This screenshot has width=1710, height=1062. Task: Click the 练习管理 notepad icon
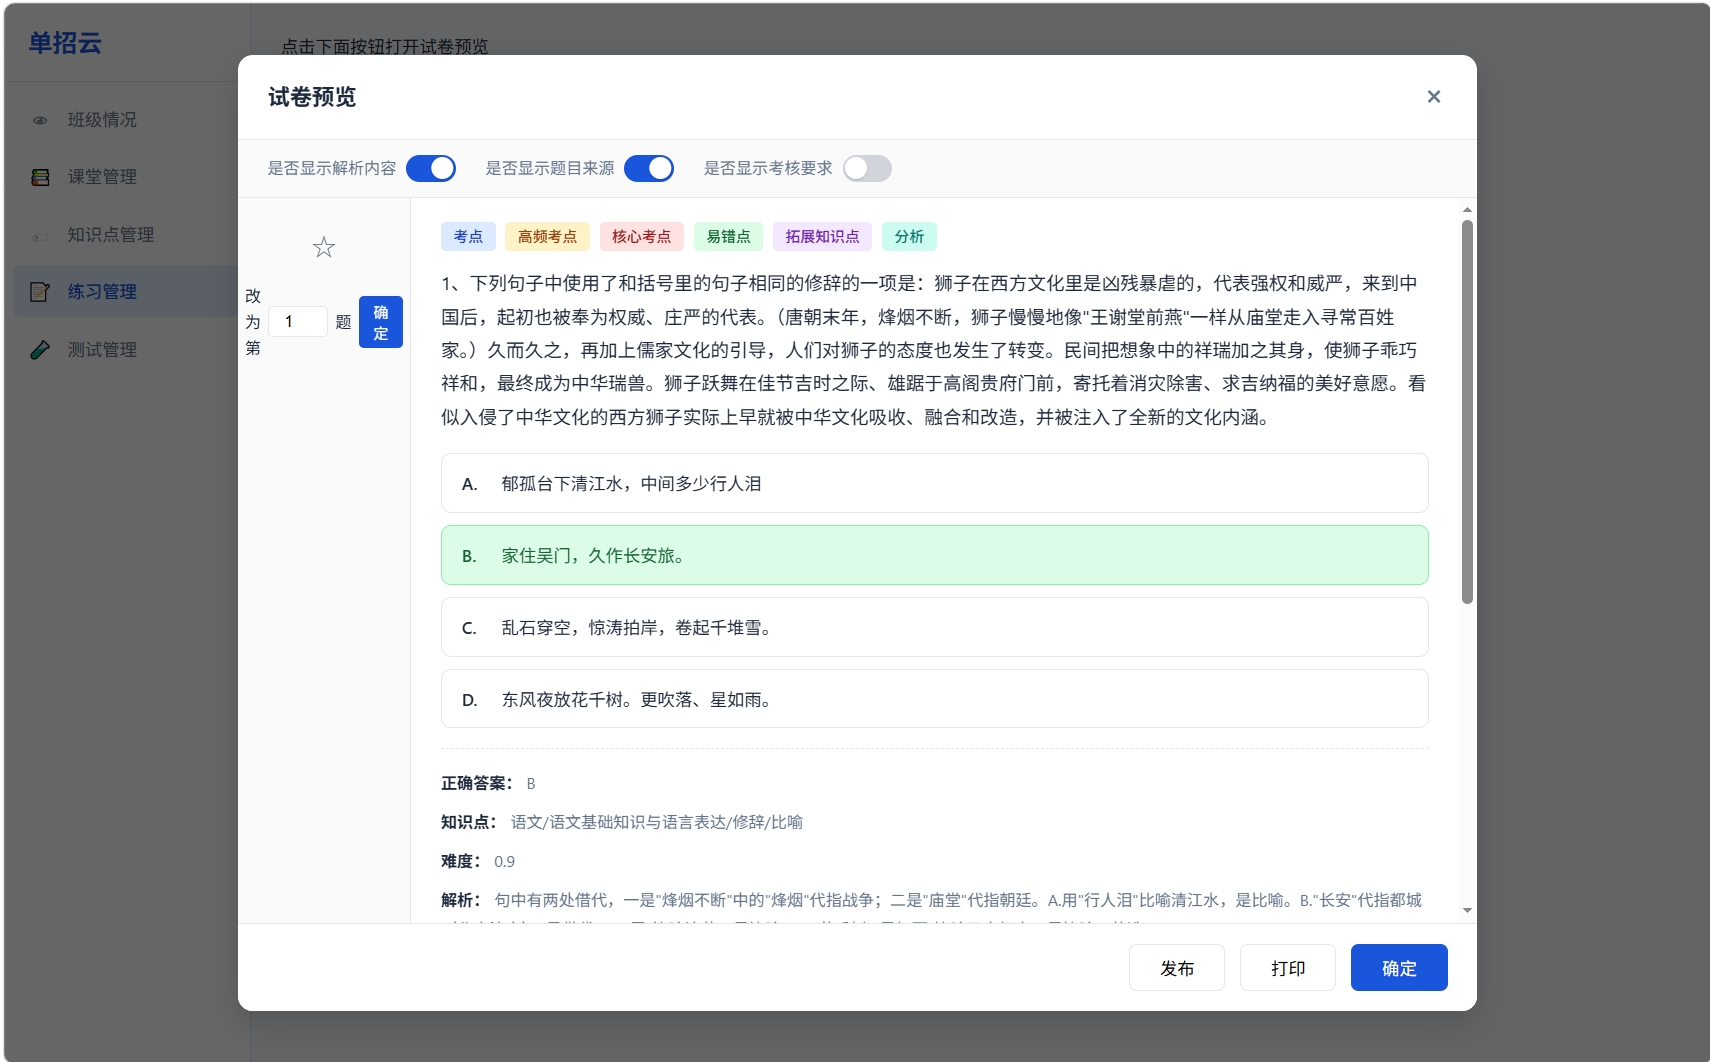coord(40,292)
